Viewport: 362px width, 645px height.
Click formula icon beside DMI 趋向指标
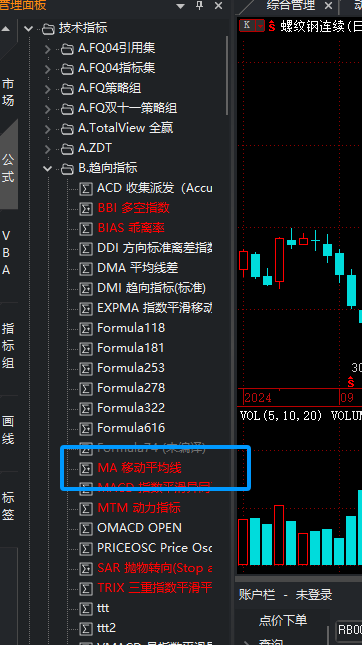pos(86,289)
